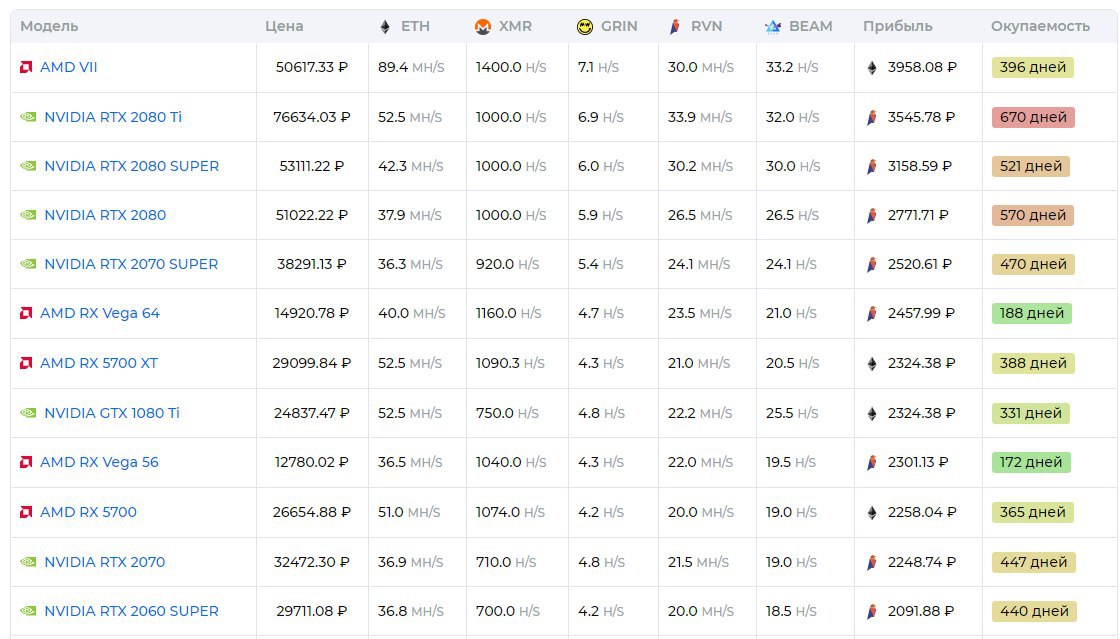Click Ravencoin profit icon next to 2457.99 ₽
The width and height of the screenshot is (1120, 639).
click(871, 313)
